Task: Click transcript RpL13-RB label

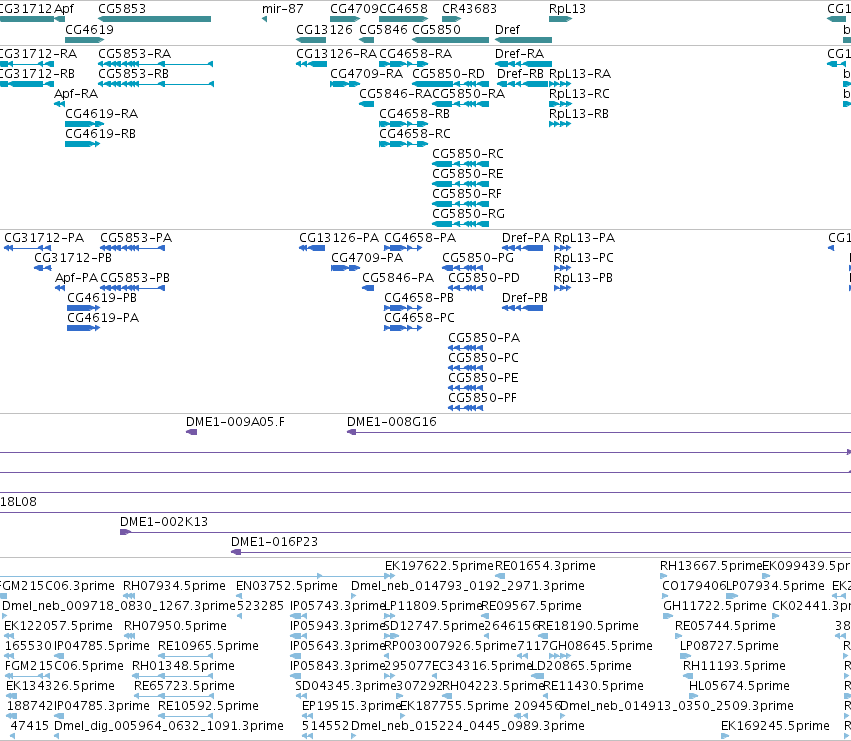Action: tap(579, 114)
